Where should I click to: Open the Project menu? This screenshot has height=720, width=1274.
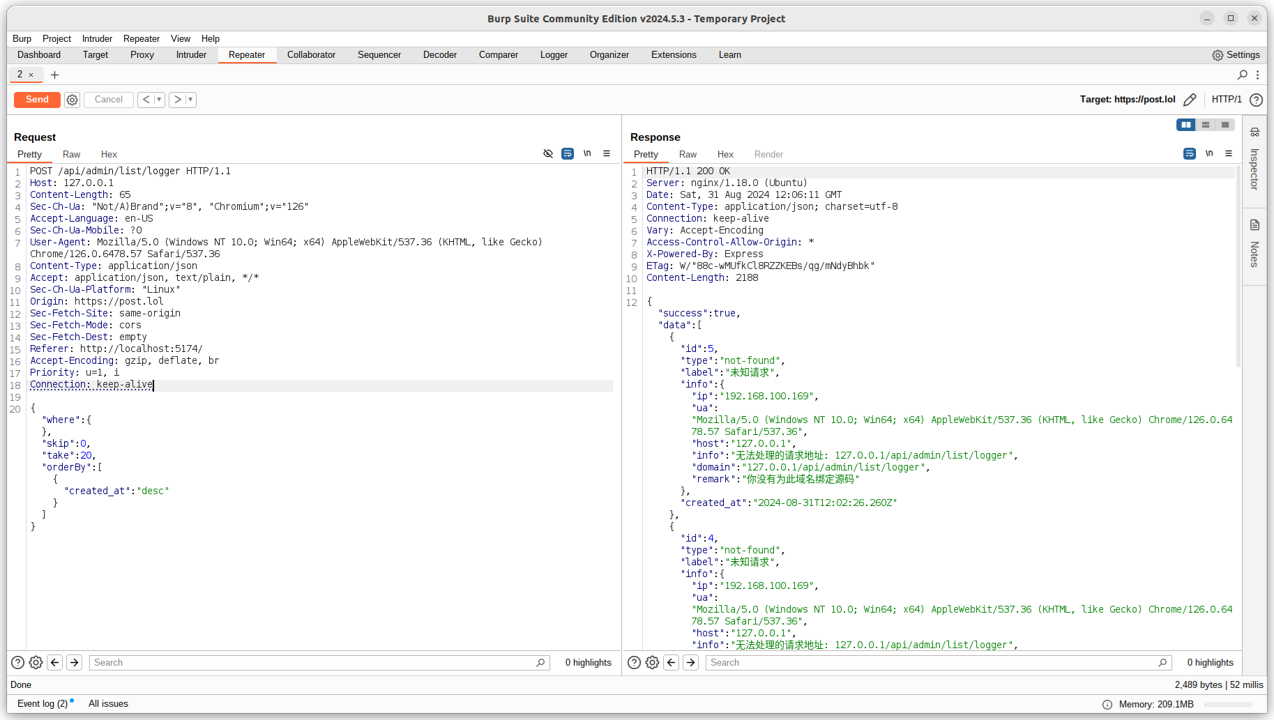57,39
